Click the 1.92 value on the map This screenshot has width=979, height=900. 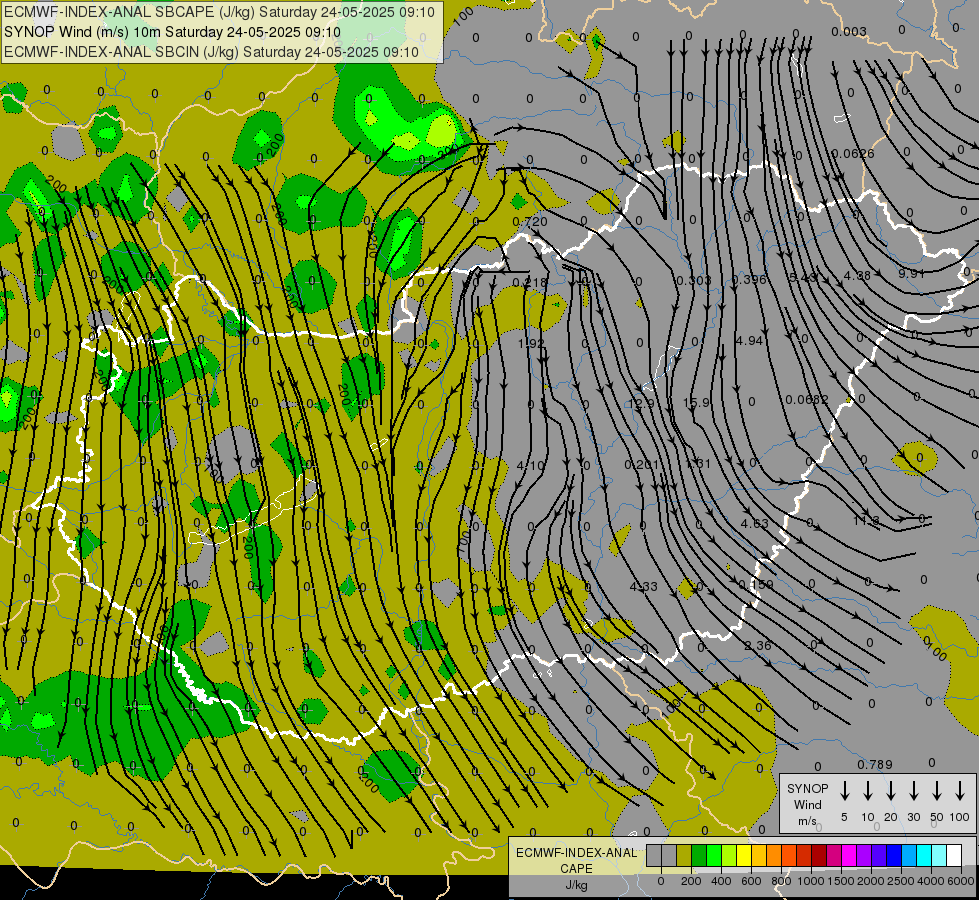click(531, 344)
